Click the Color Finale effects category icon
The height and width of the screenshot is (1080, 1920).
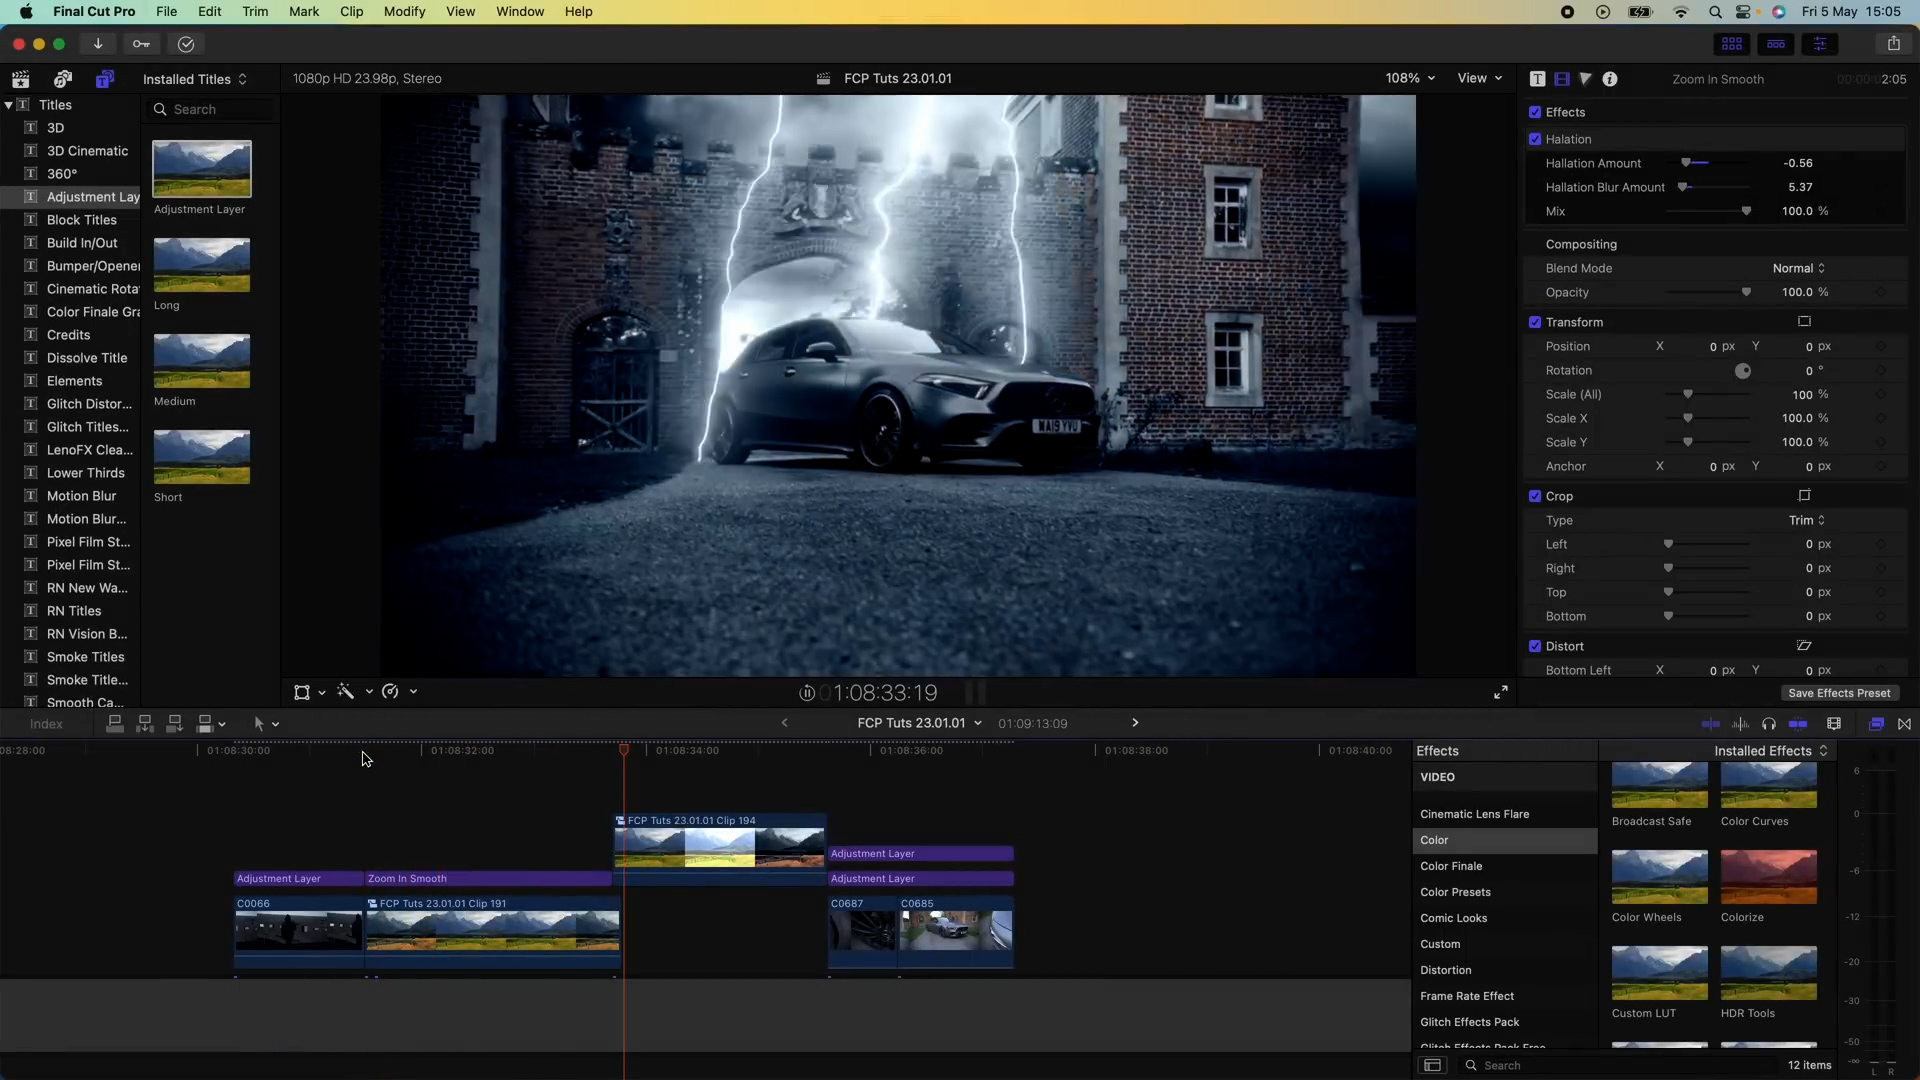[1451, 865]
